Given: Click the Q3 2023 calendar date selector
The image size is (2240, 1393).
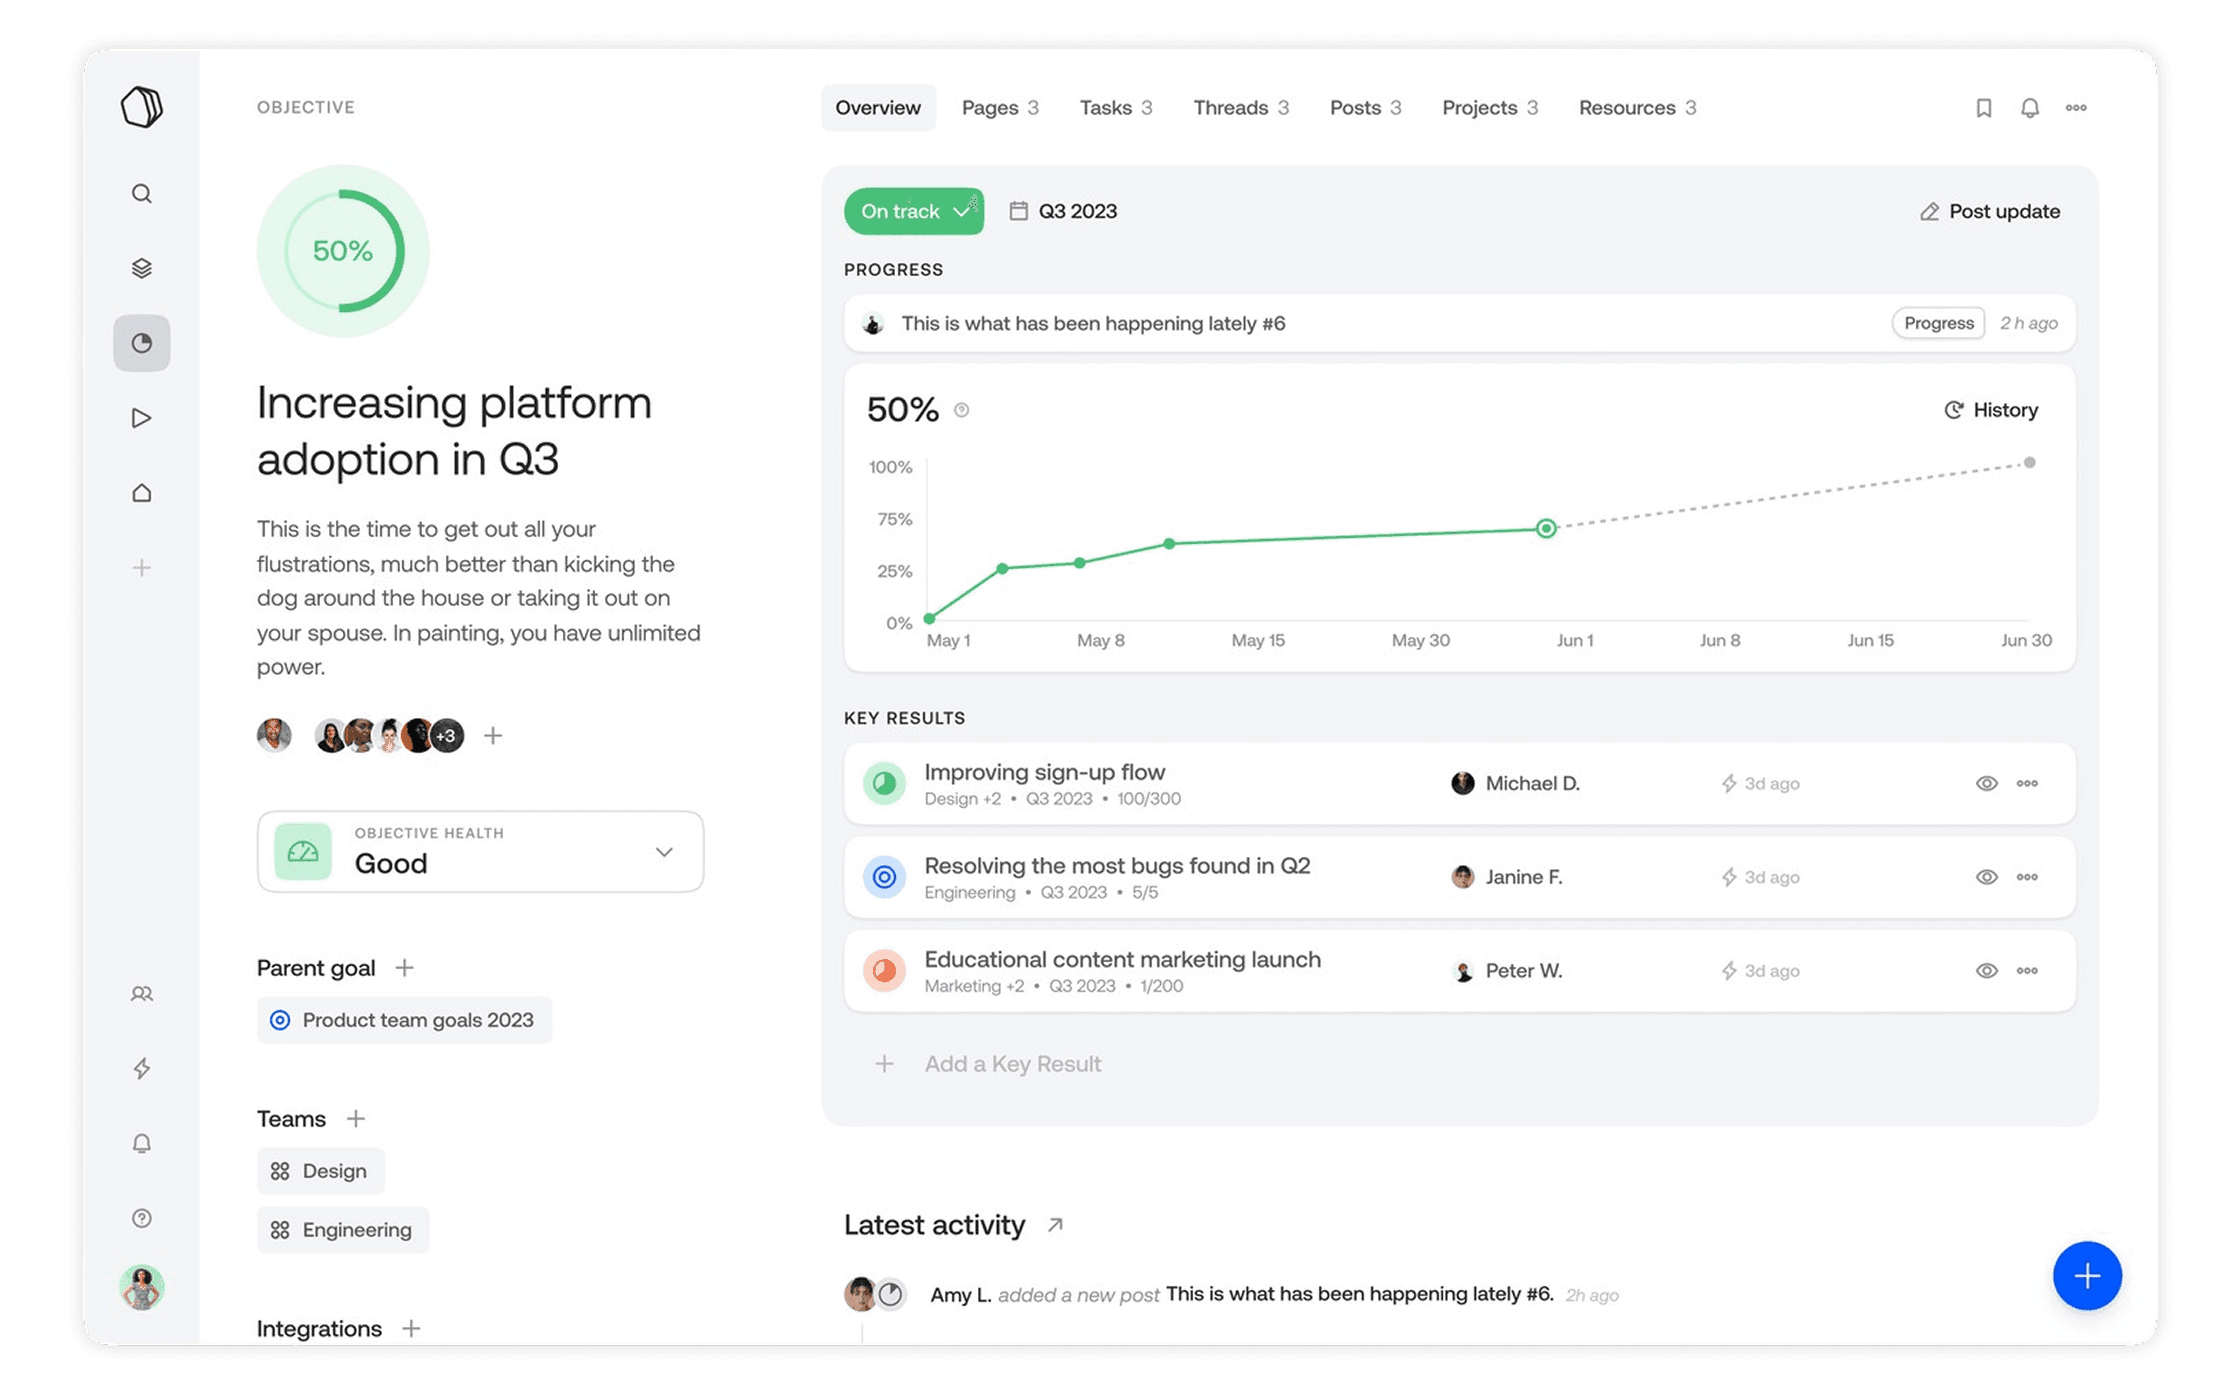Looking at the screenshot, I should (1063, 211).
